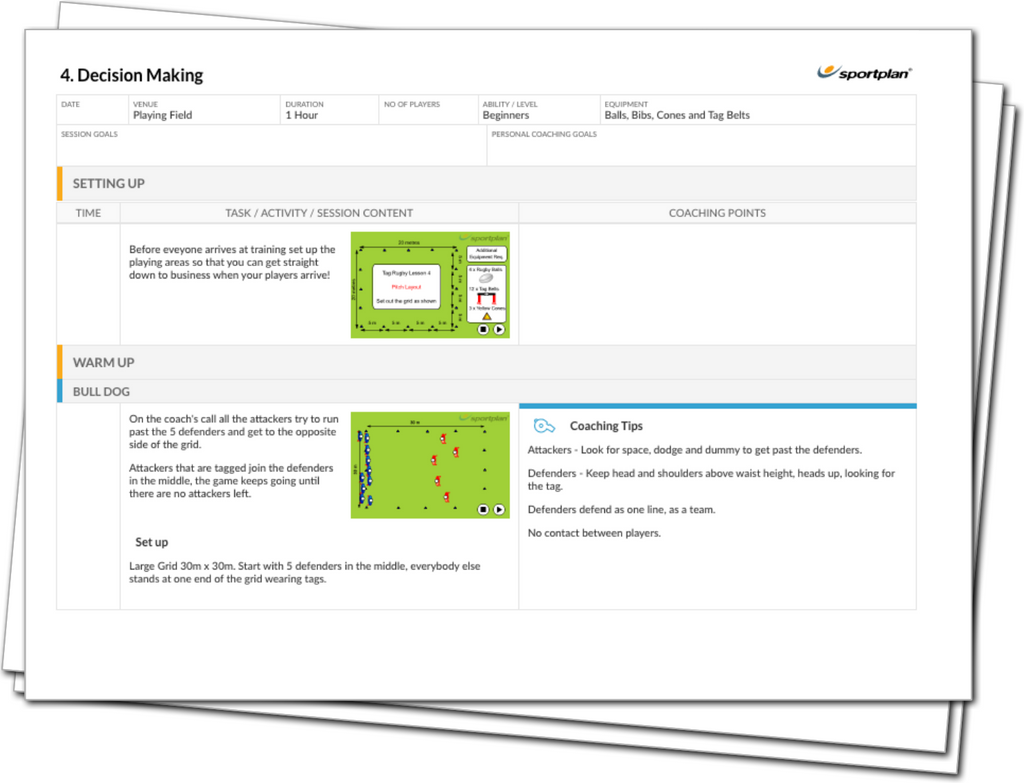Select the Beginners ability level cell
Image resolution: width=1024 pixels, height=783 pixels.
[505, 113]
